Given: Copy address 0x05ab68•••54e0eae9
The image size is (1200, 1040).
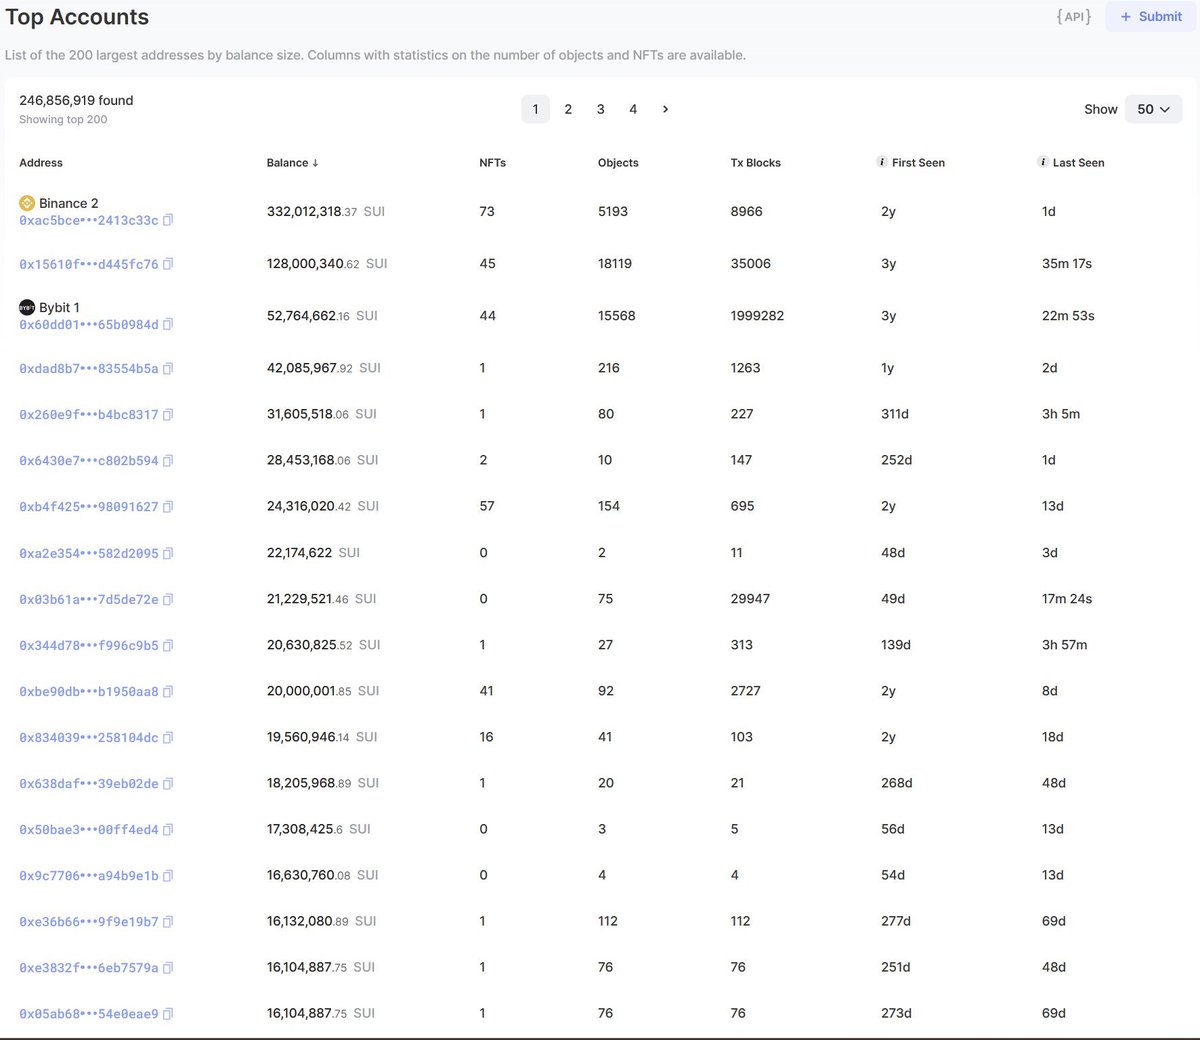Looking at the screenshot, I should (168, 1013).
